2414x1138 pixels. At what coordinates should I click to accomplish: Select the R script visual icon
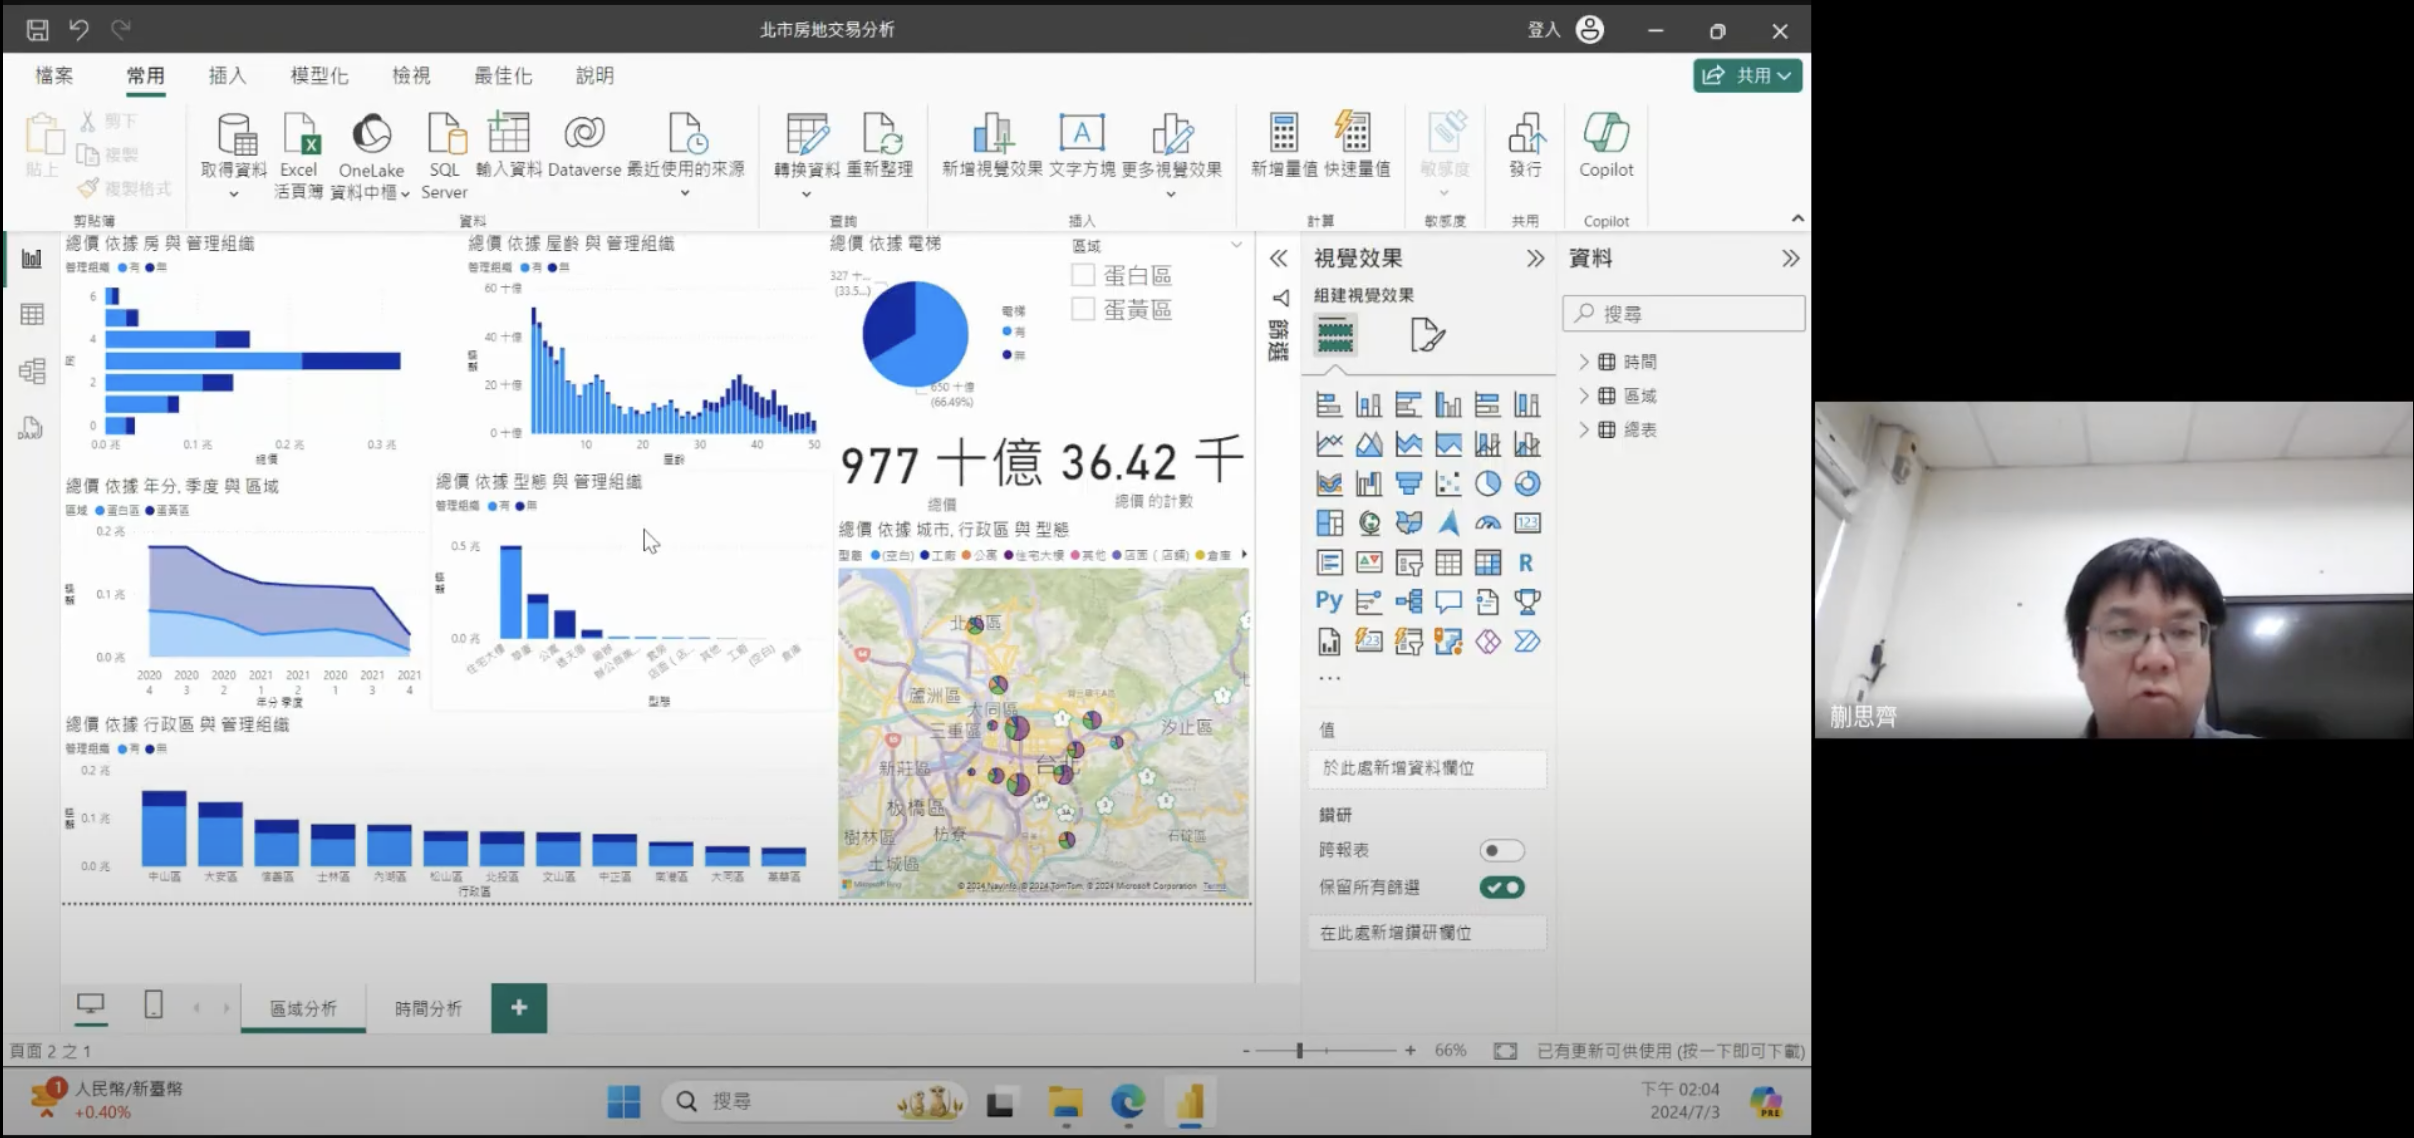(1526, 563)
